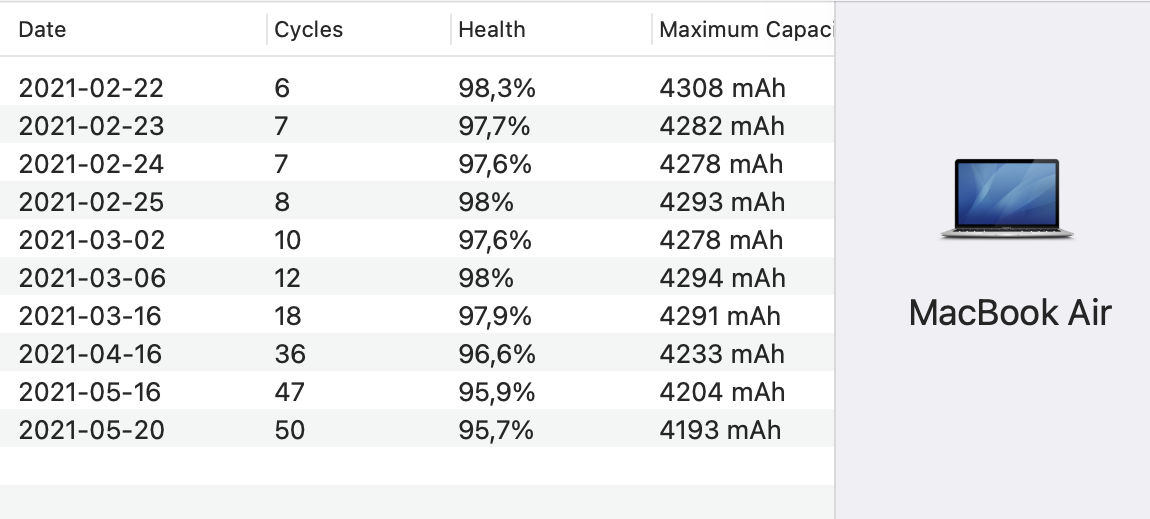Click the Health column header

[491, 30]
